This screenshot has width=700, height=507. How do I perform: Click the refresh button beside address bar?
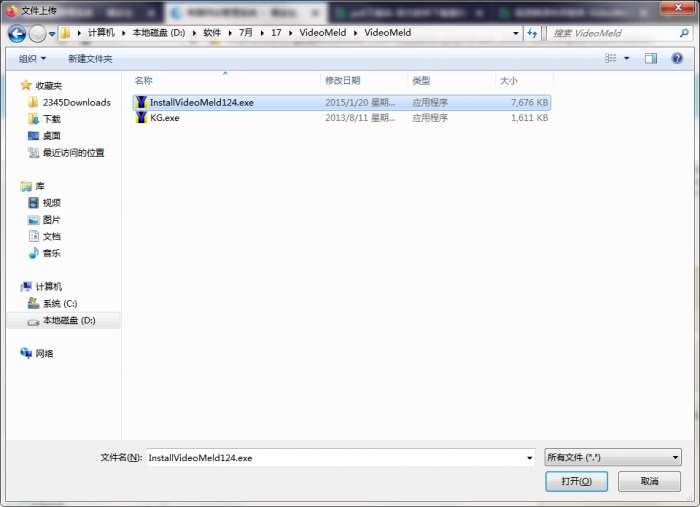point(532,33)
